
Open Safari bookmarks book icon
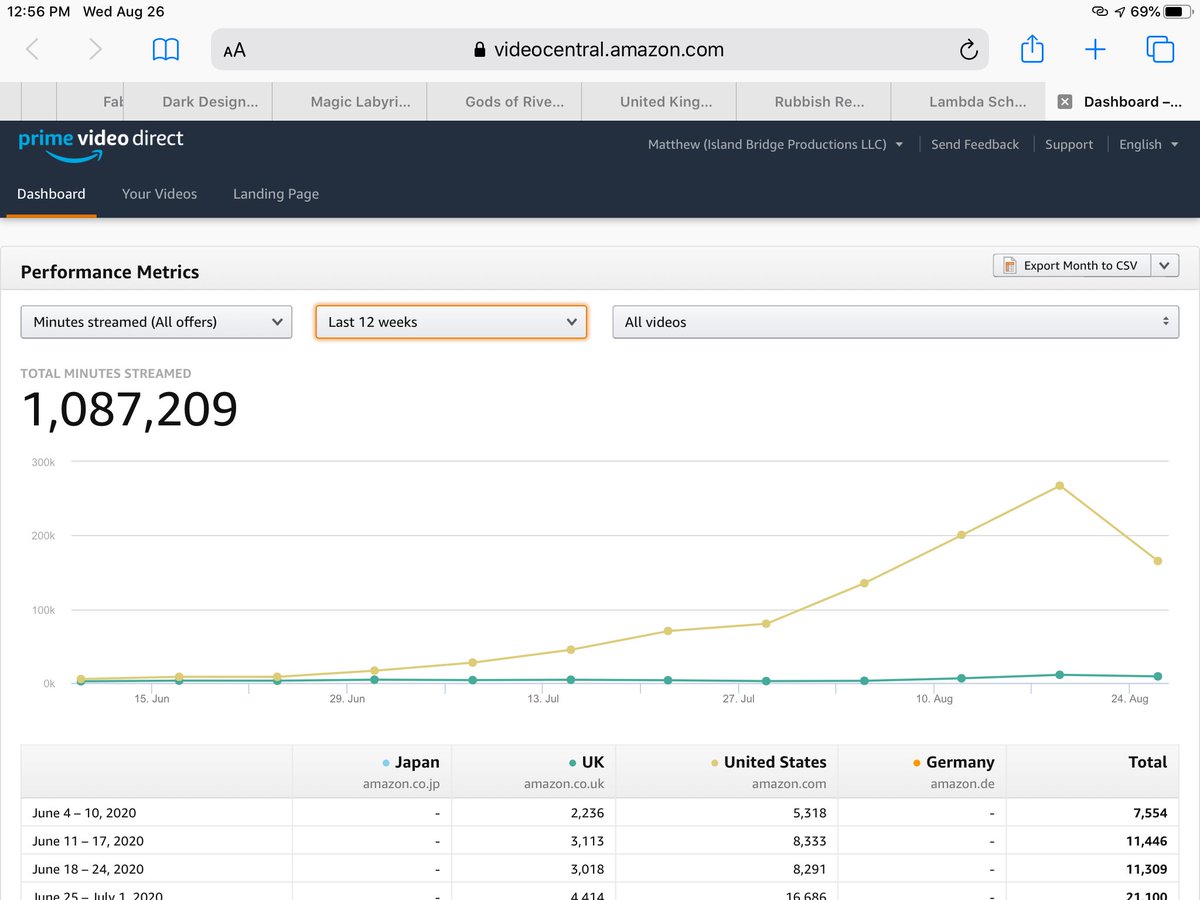point(165,50)
